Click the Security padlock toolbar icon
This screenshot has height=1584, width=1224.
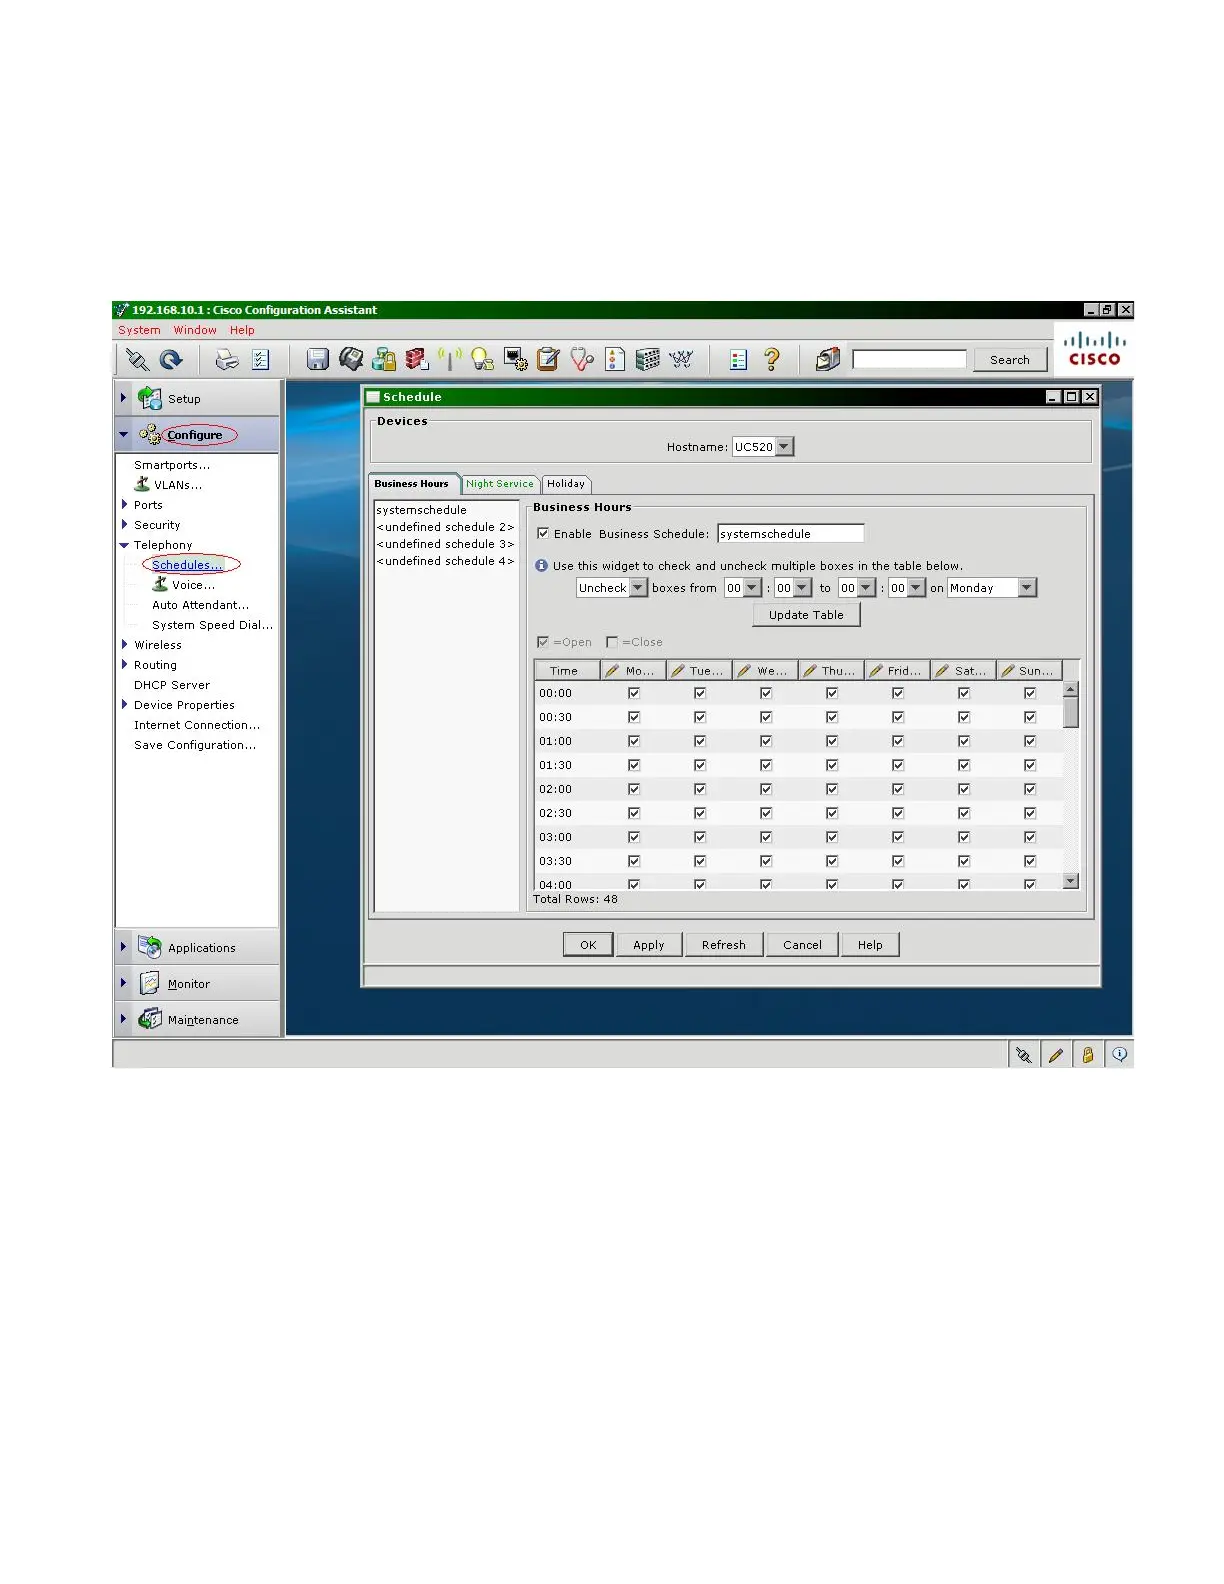click(384, 360)
